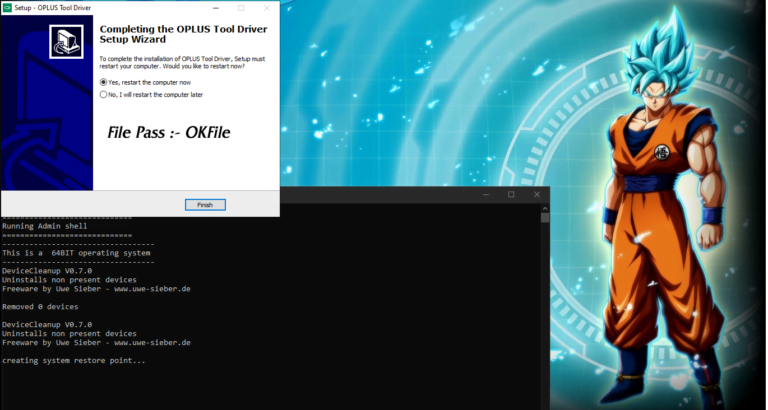Close the console window
The image size is (768, 410).
click(x=537, y=194)
